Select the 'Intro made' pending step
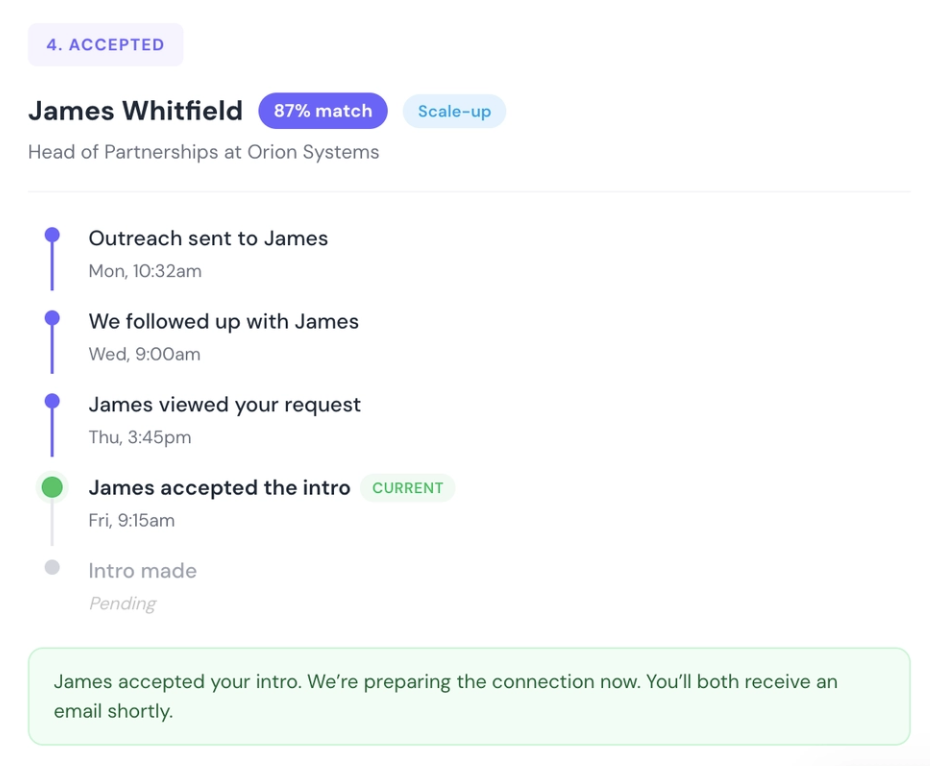 pos(142,571)
